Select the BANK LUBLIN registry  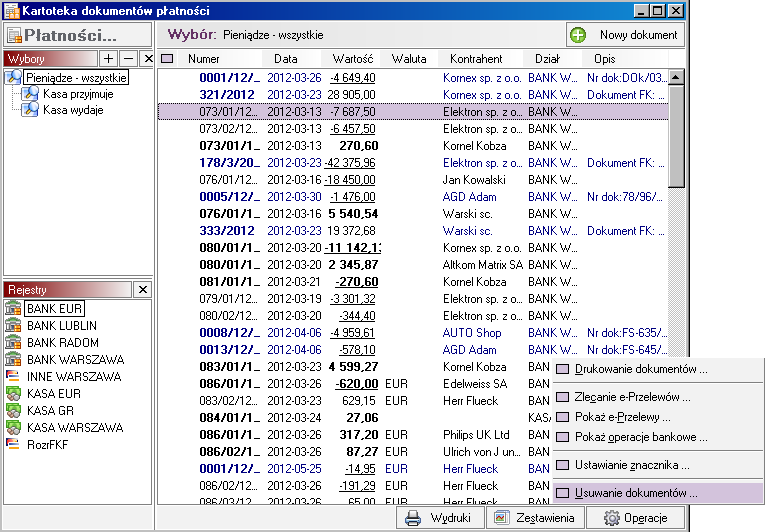[62, 326]
